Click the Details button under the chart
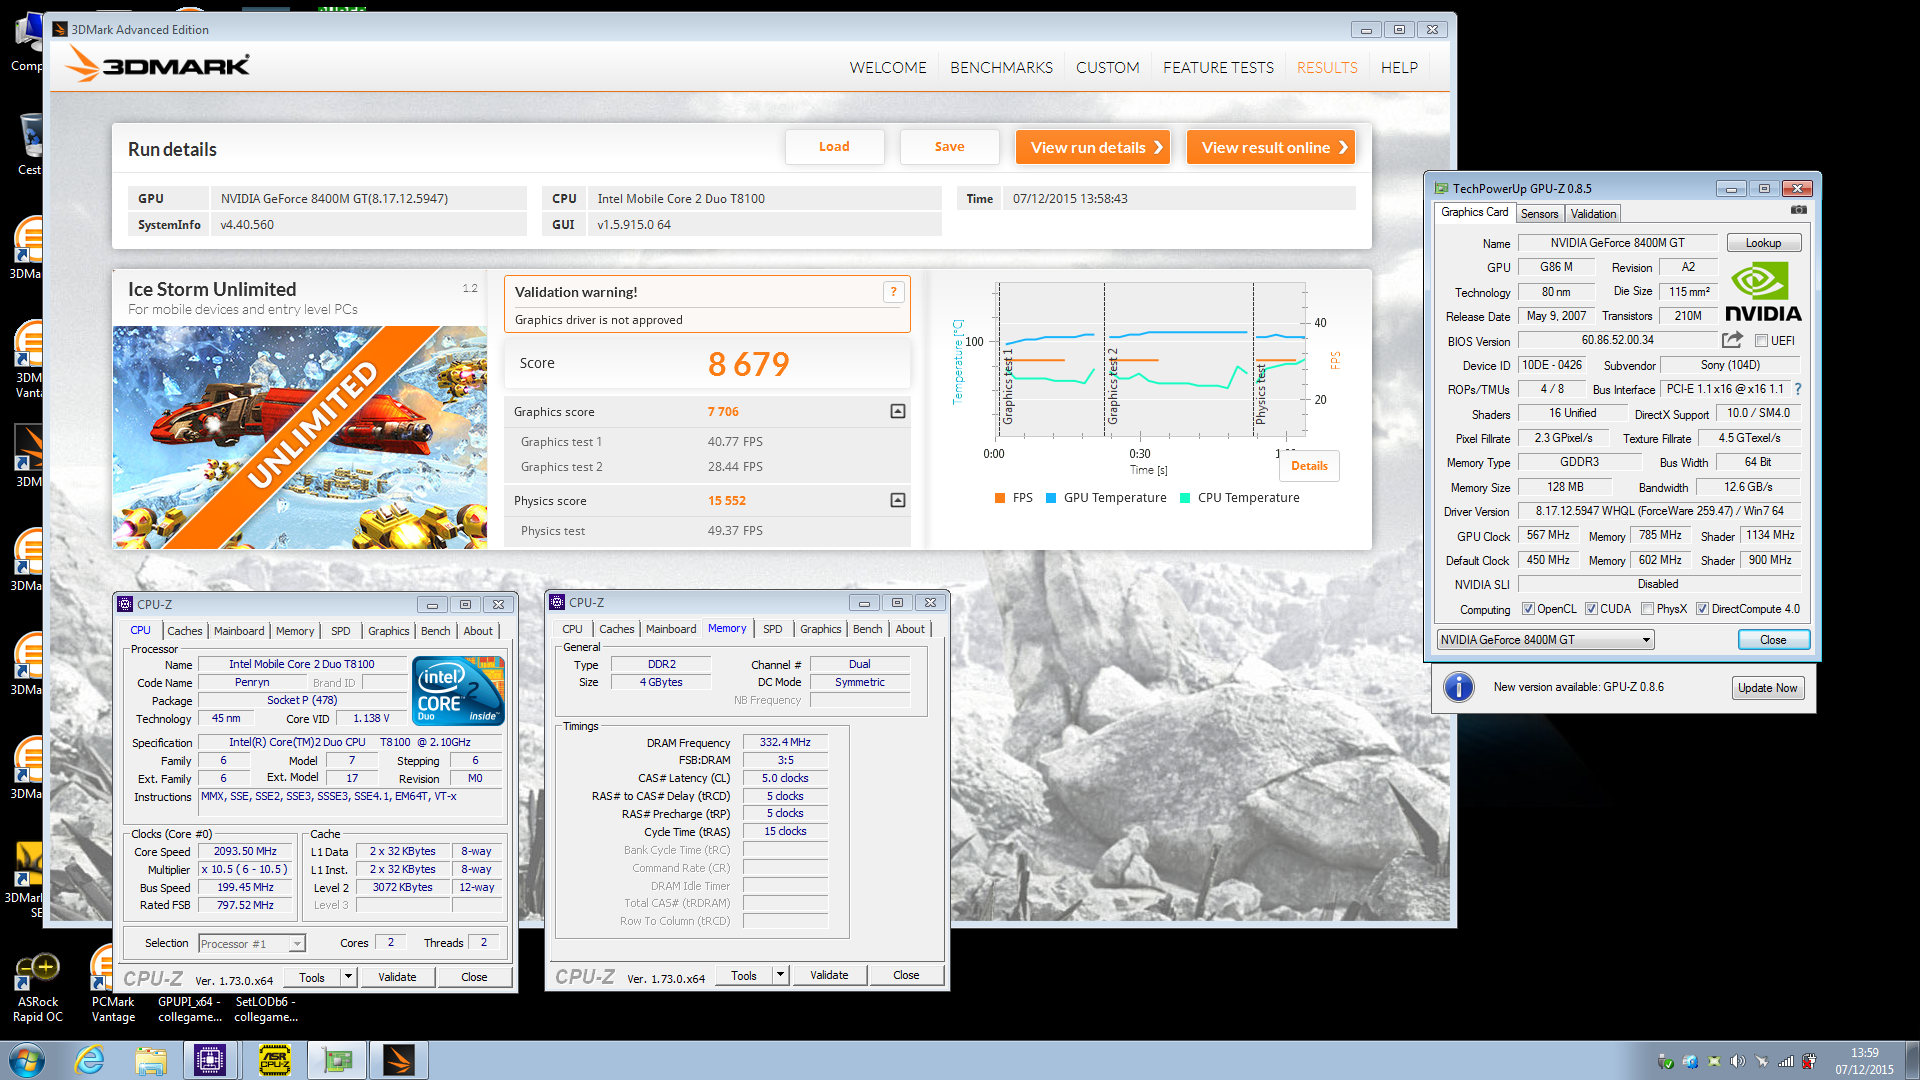 click(x=1309, y=466)
